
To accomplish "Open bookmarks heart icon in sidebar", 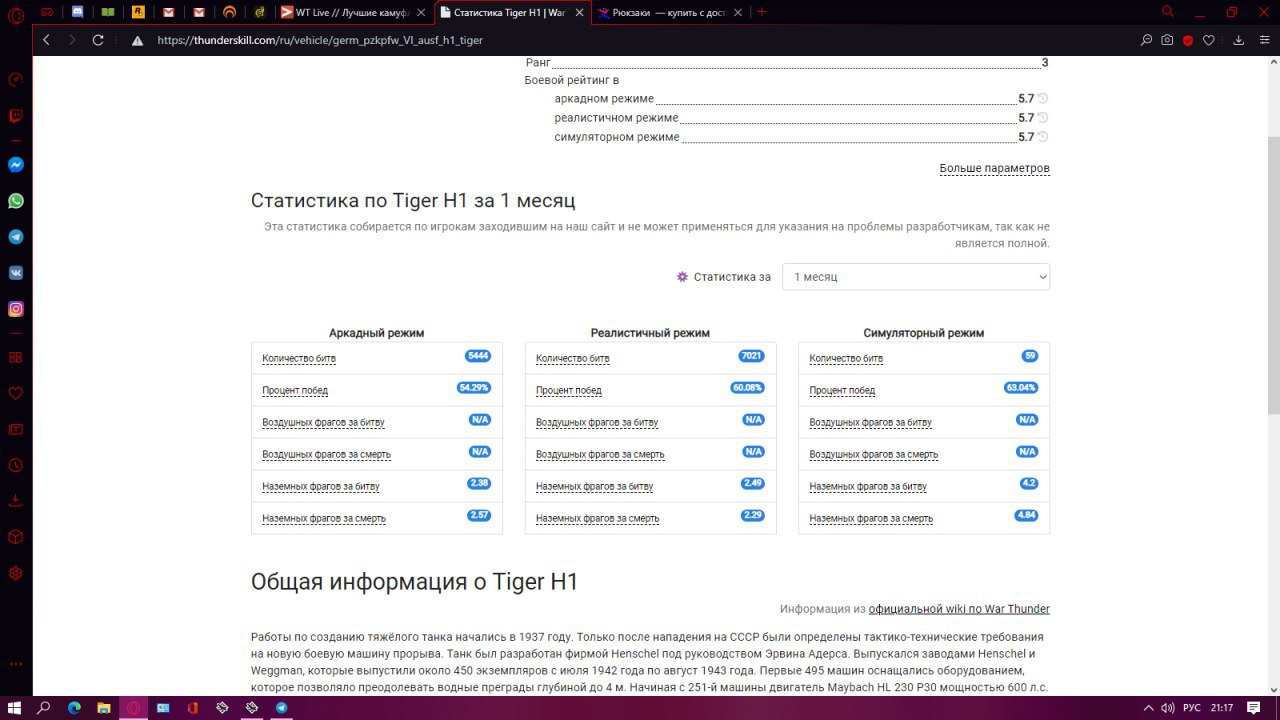I will 16,393.
